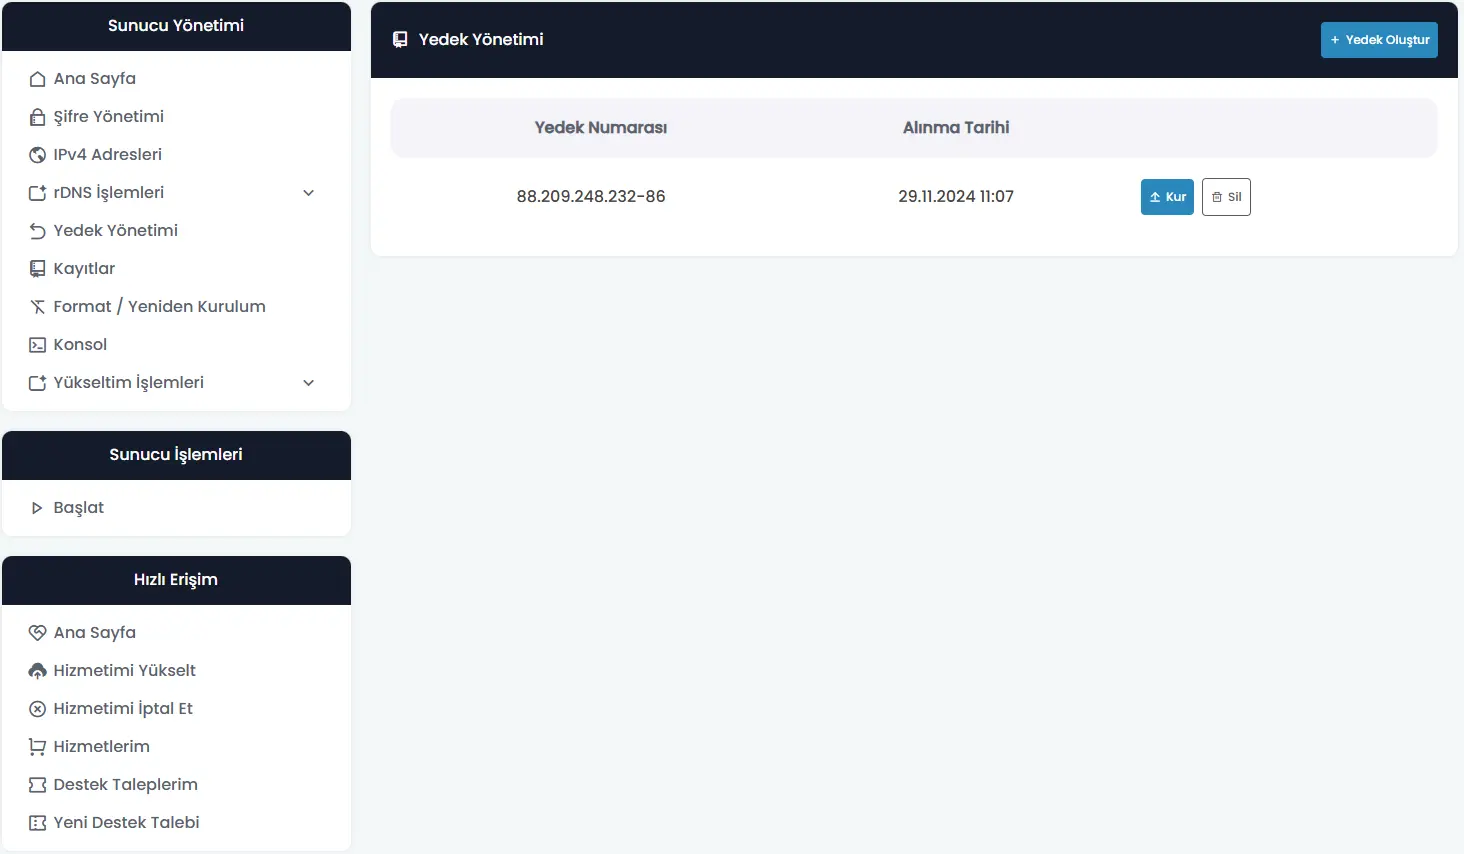The height and width of the screenshot is (854, 1464).
Task: Click the Sunucu Yönetimi panel heading
Action: (176, 26)
